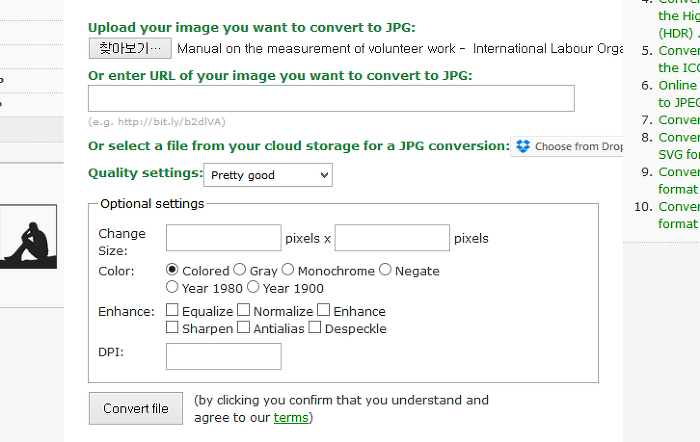Tick the Sharpen checkbox

click(172, 327)
